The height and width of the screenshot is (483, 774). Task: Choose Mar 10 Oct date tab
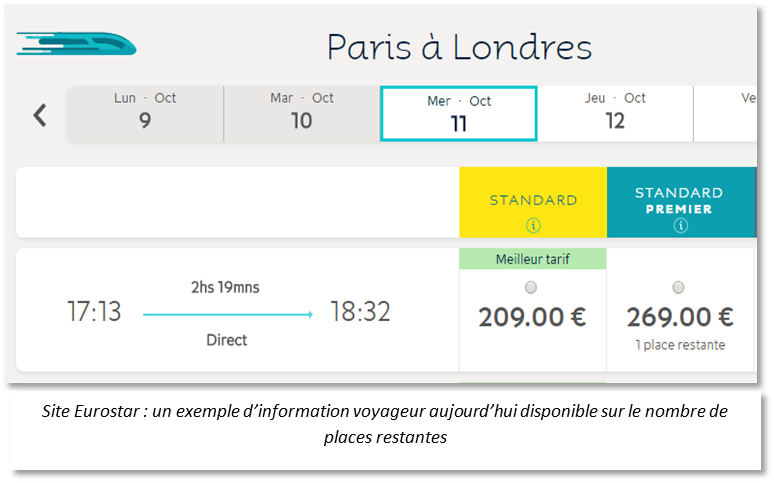302,114
